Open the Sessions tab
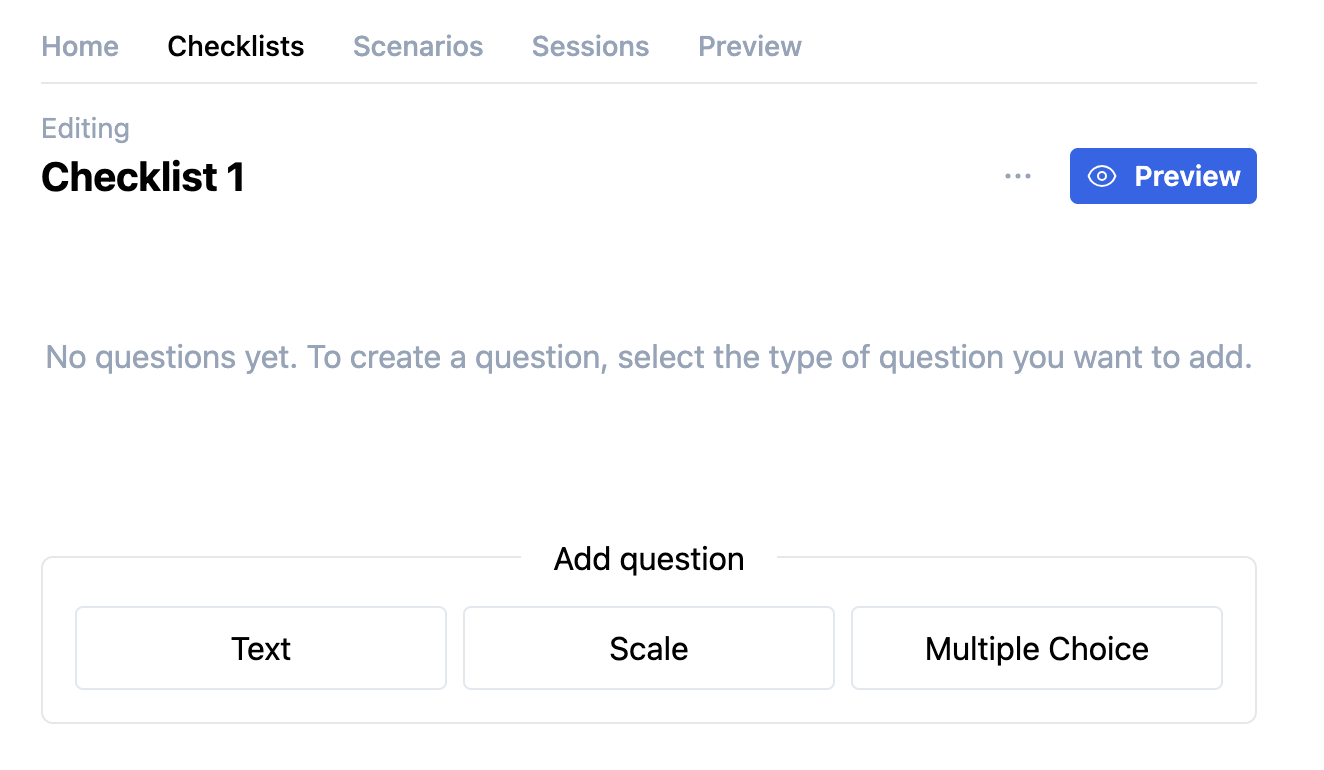Screen dimensions: 1324x770 (590, 46)
